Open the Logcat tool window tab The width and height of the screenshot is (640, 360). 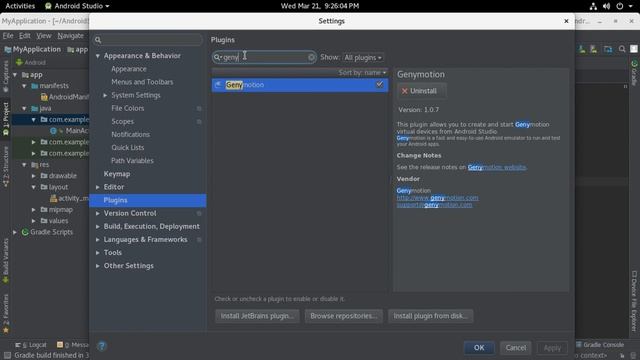[31, 345]
